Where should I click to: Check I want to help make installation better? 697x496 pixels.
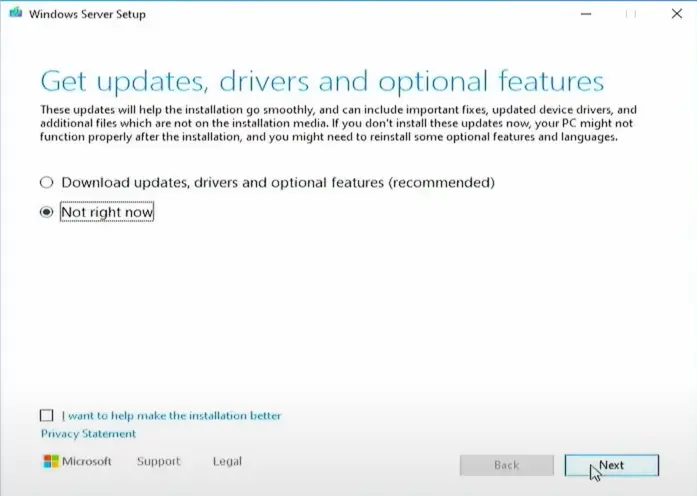(x=46, y=415)
